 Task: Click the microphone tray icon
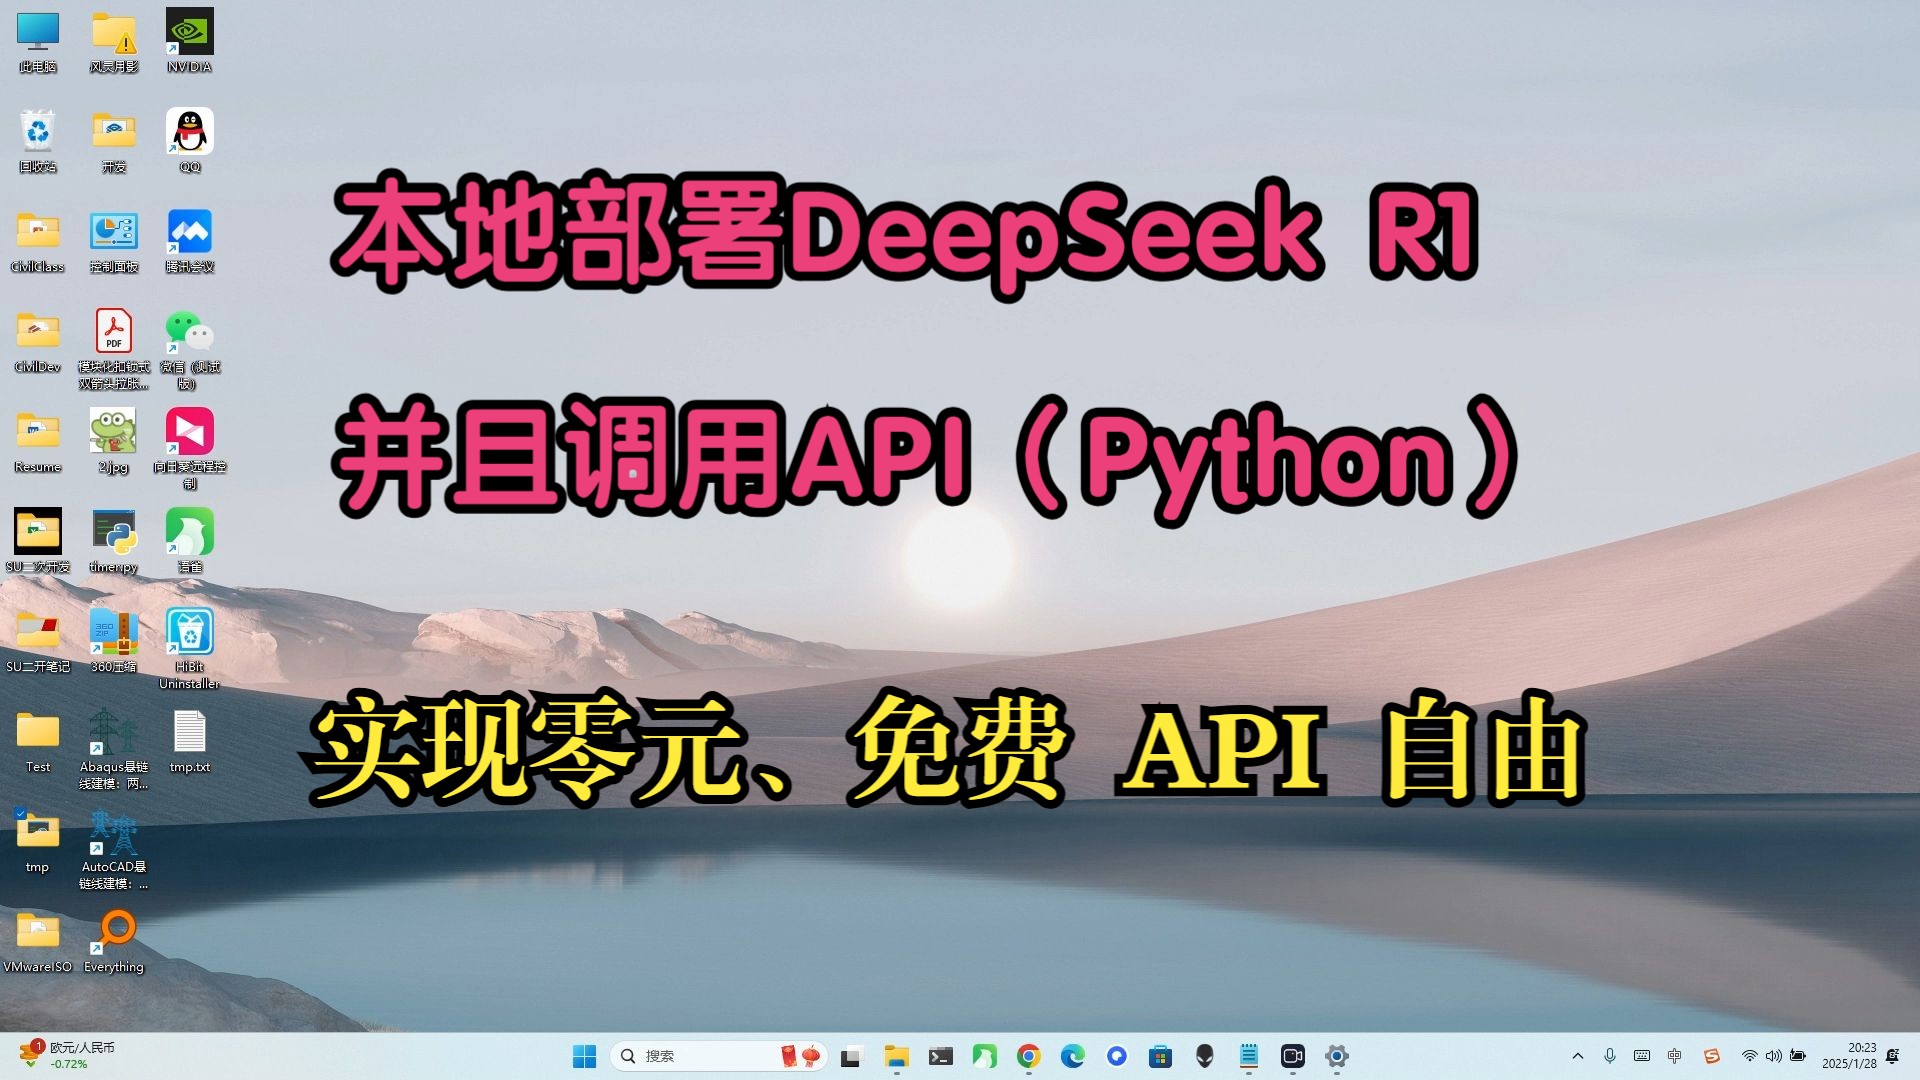click(1610, 1056)
